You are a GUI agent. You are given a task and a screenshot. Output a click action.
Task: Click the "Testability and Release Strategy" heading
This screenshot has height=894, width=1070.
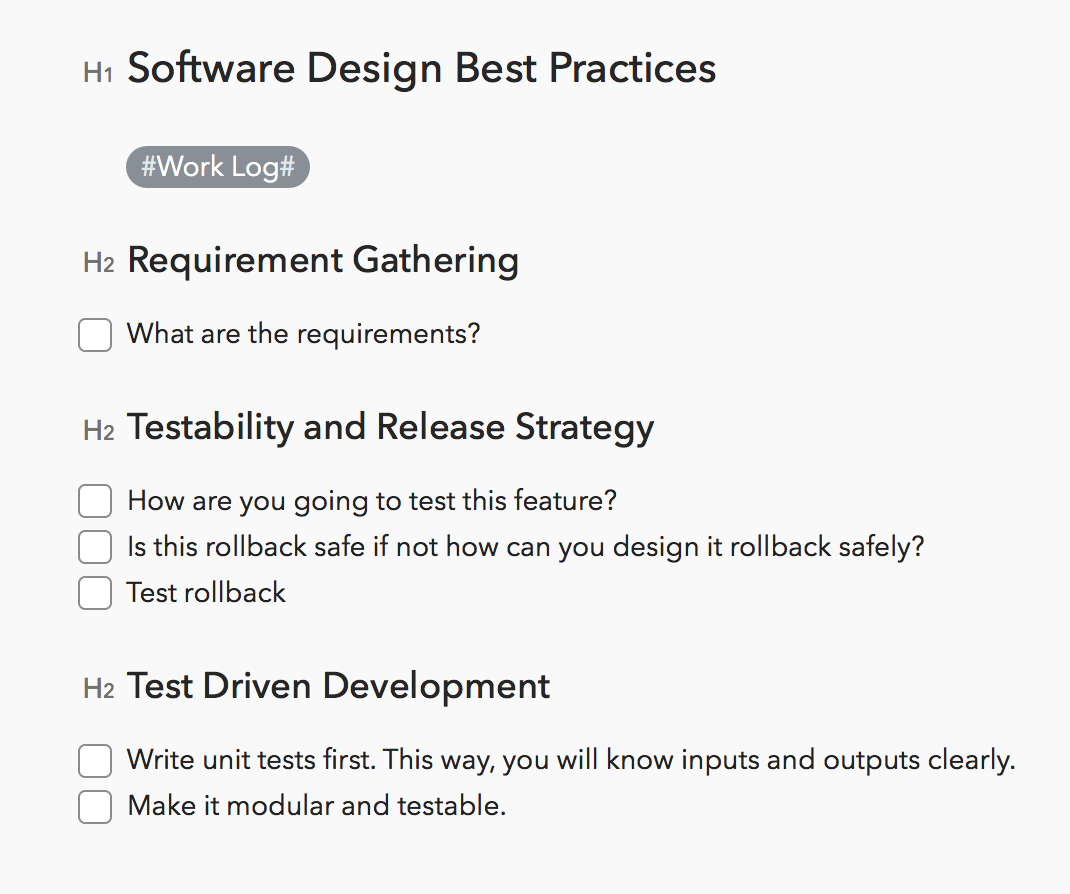tap(390, 428)
